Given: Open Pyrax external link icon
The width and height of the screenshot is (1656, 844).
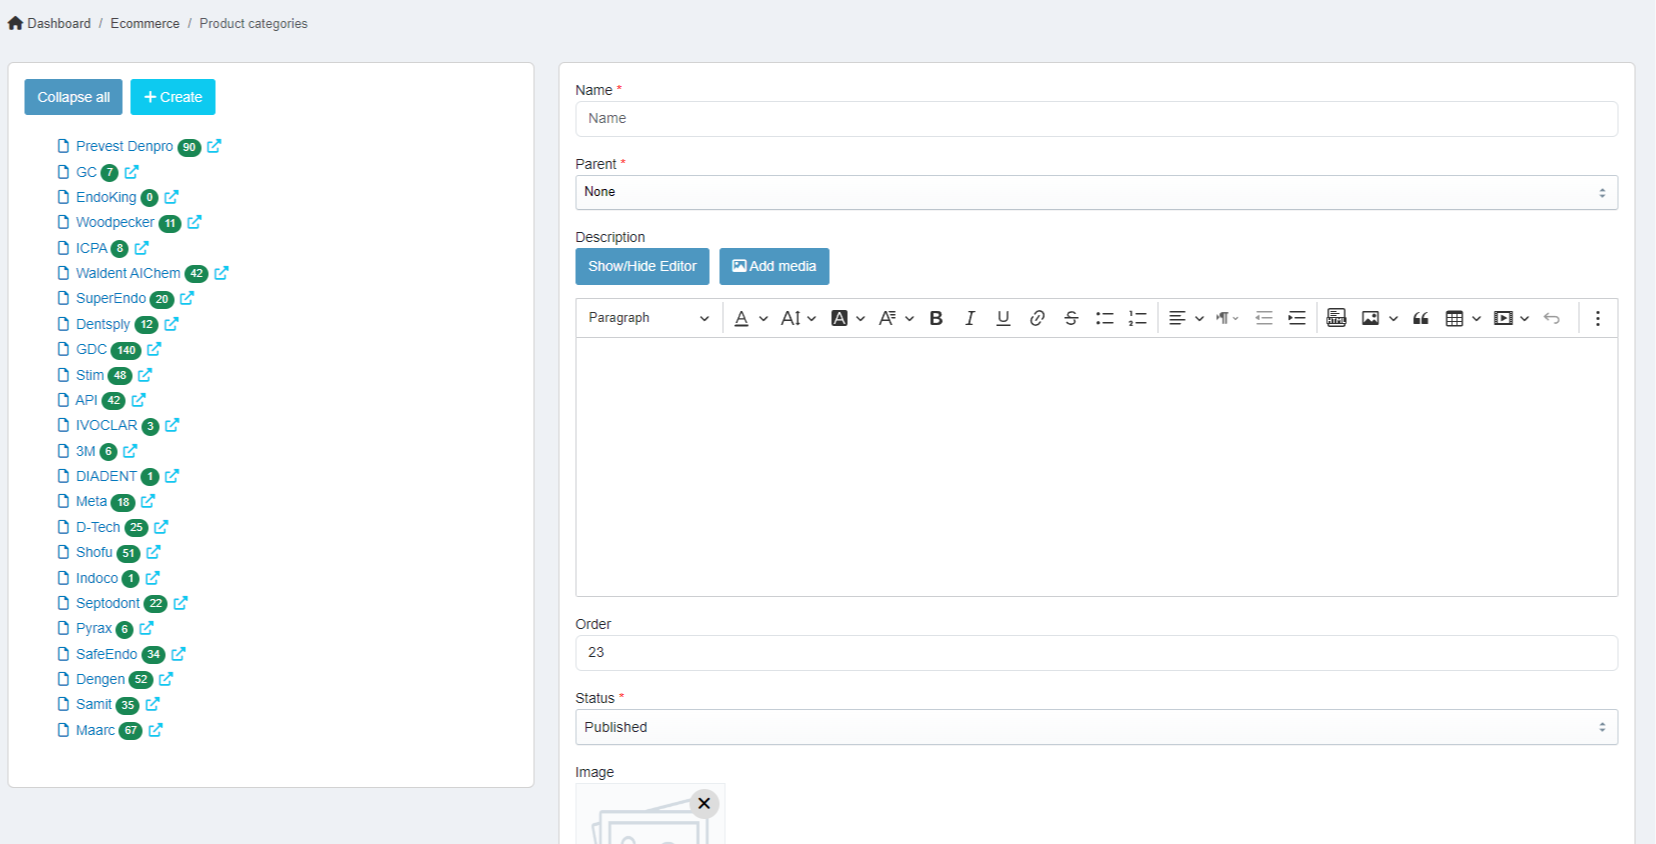Looking at the screenshot, I should [146, 628].
